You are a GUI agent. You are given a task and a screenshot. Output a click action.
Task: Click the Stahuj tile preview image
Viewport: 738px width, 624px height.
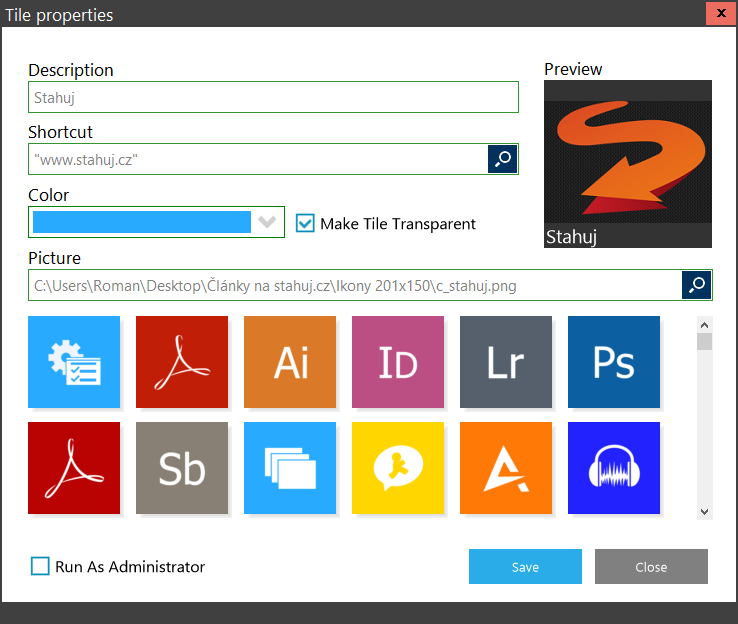point(628,164)
